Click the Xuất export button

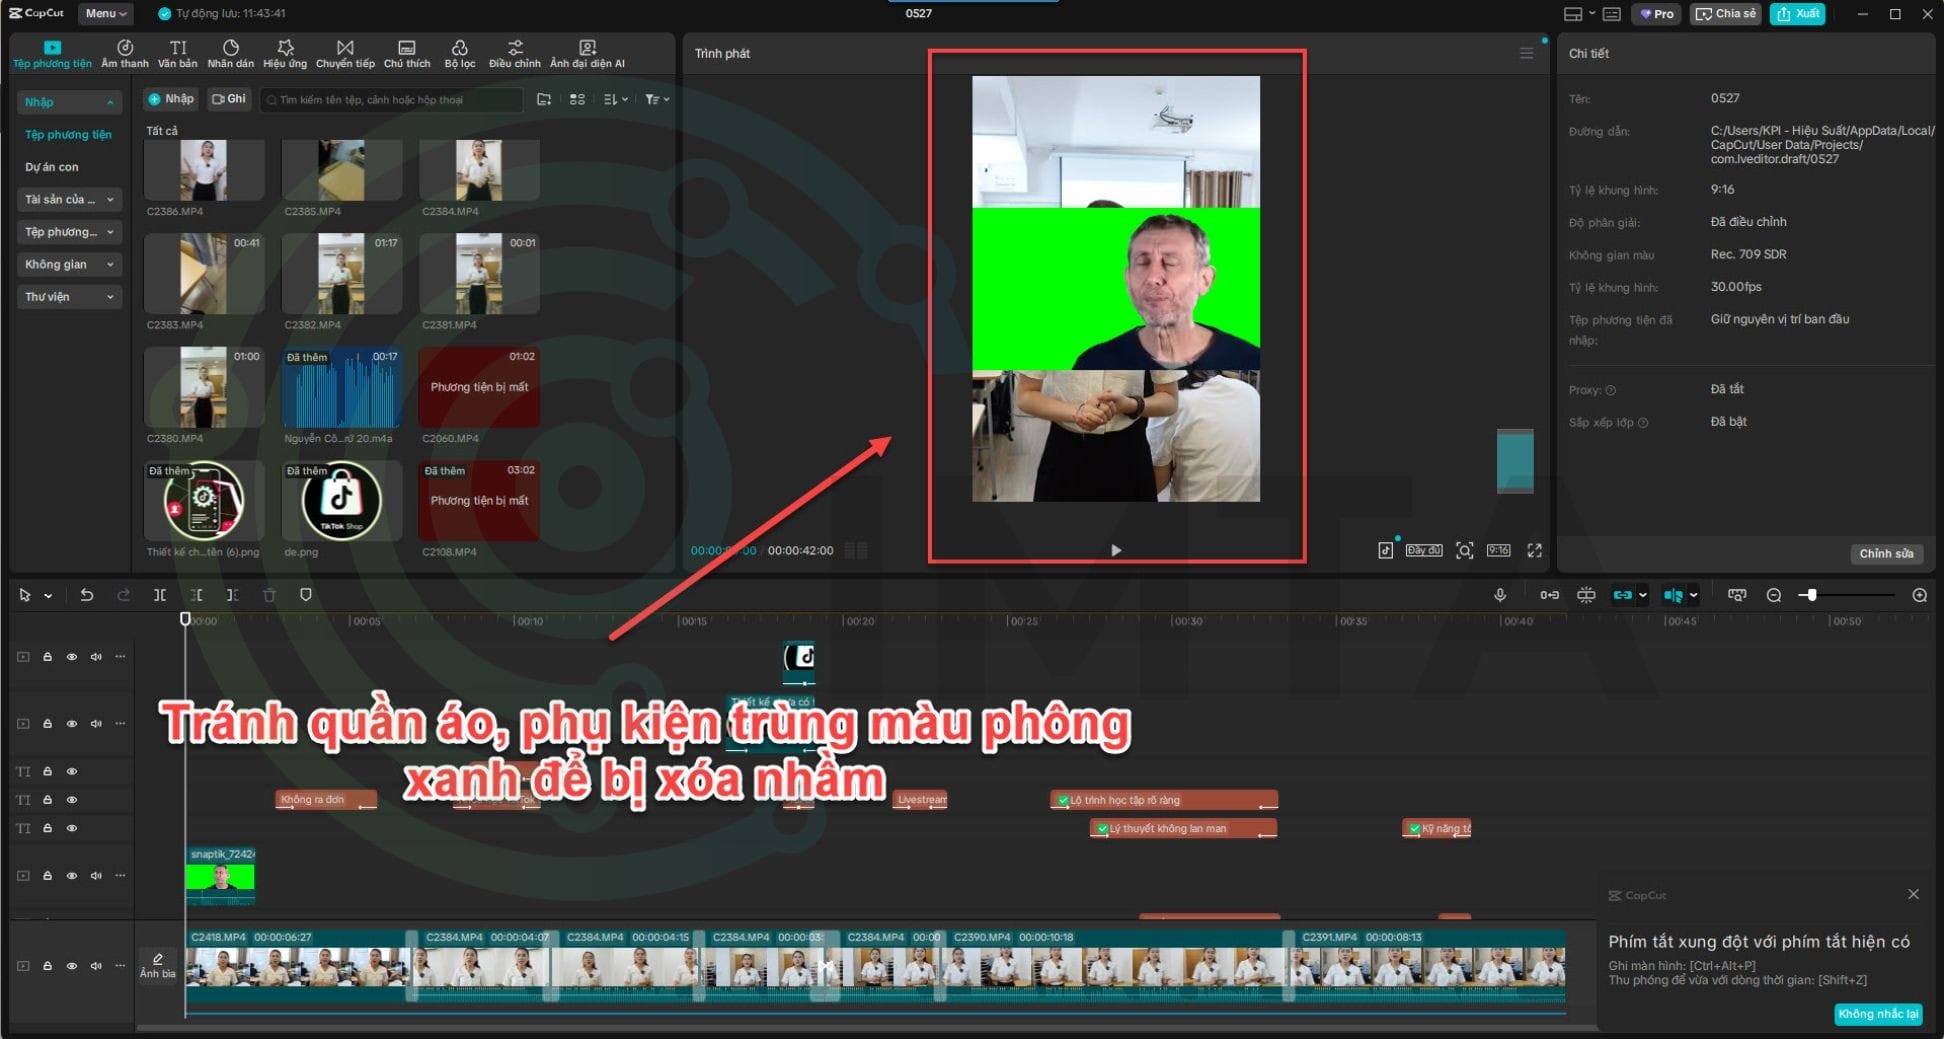tap(1798, 14)
